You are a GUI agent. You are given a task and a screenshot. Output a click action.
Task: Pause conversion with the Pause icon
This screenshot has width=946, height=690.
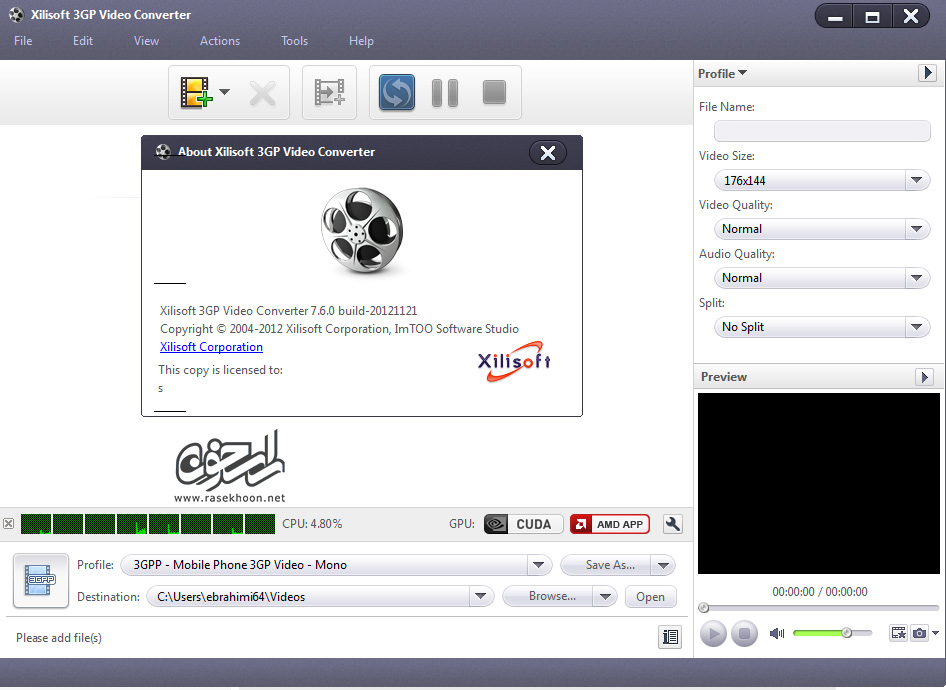click(x=445, y=93)
